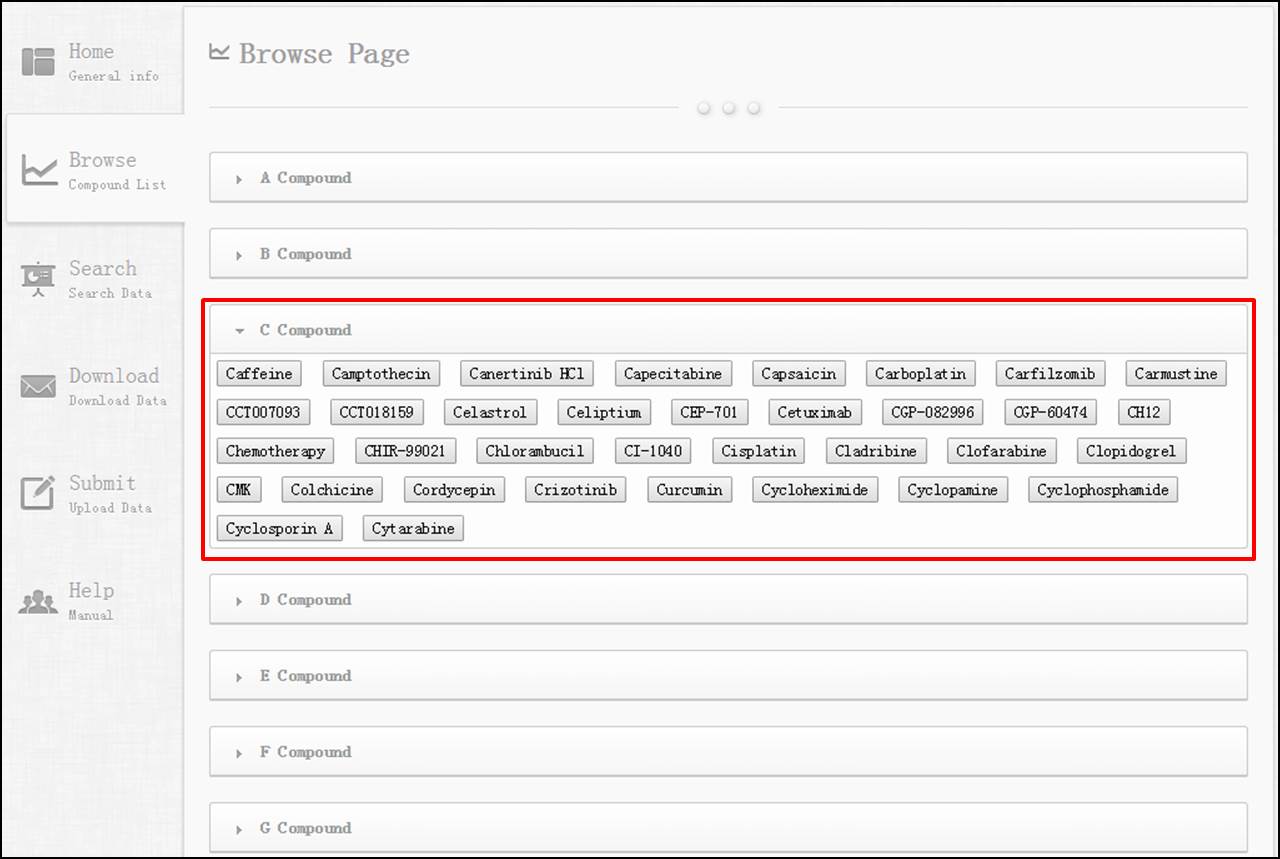Select the Curcumin button
The image size is (1280, 859).
click(x=690, y=490)
